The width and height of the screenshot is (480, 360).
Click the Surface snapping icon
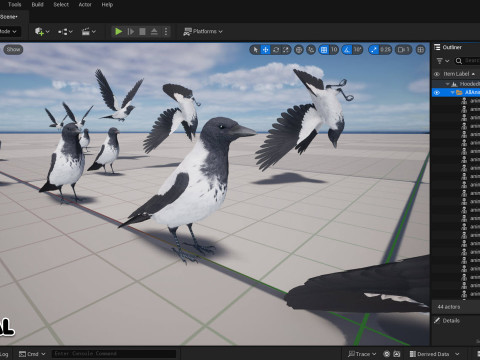(x=311, y=50)
